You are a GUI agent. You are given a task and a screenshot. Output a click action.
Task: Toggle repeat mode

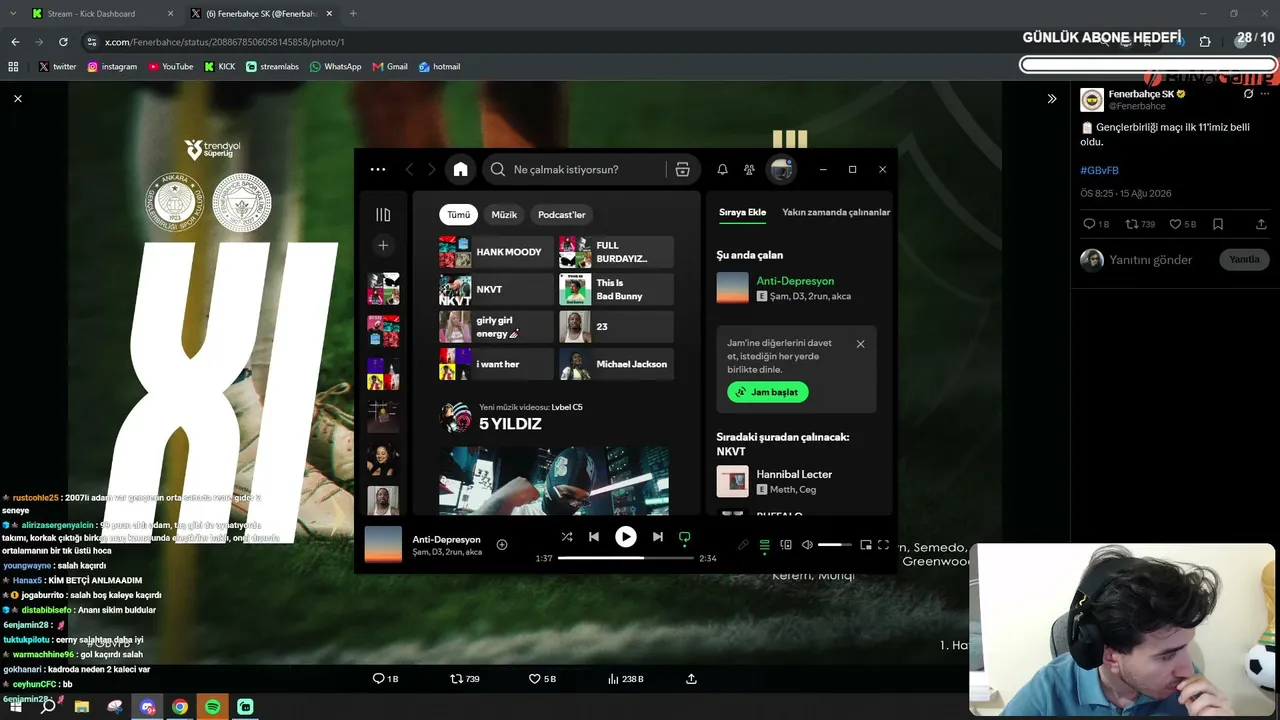pyautogui.click(x=685, y=537)
